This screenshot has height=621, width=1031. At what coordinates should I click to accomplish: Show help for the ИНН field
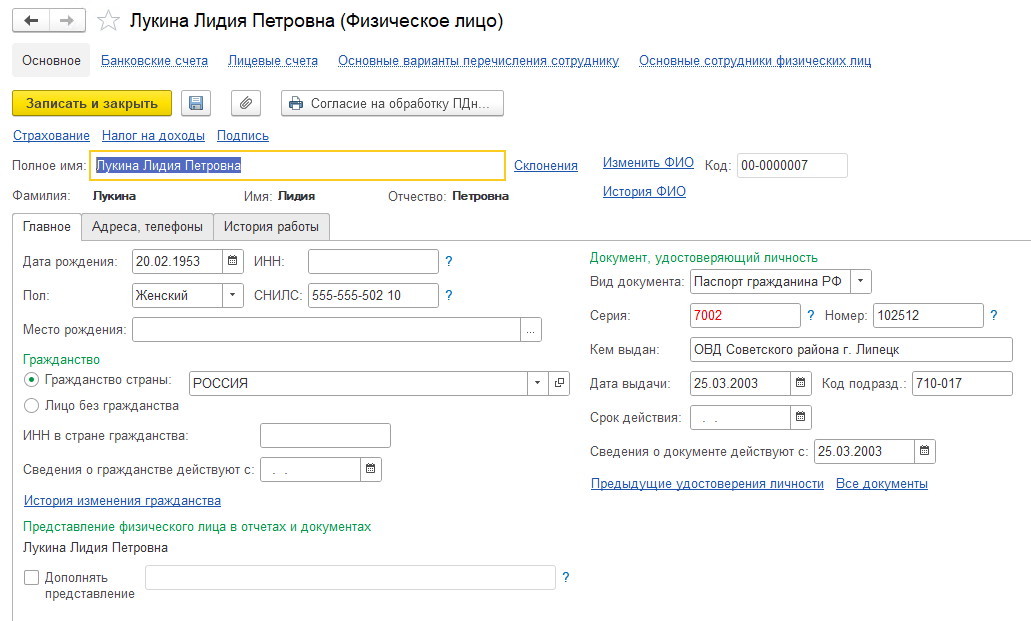coord(448,261)
